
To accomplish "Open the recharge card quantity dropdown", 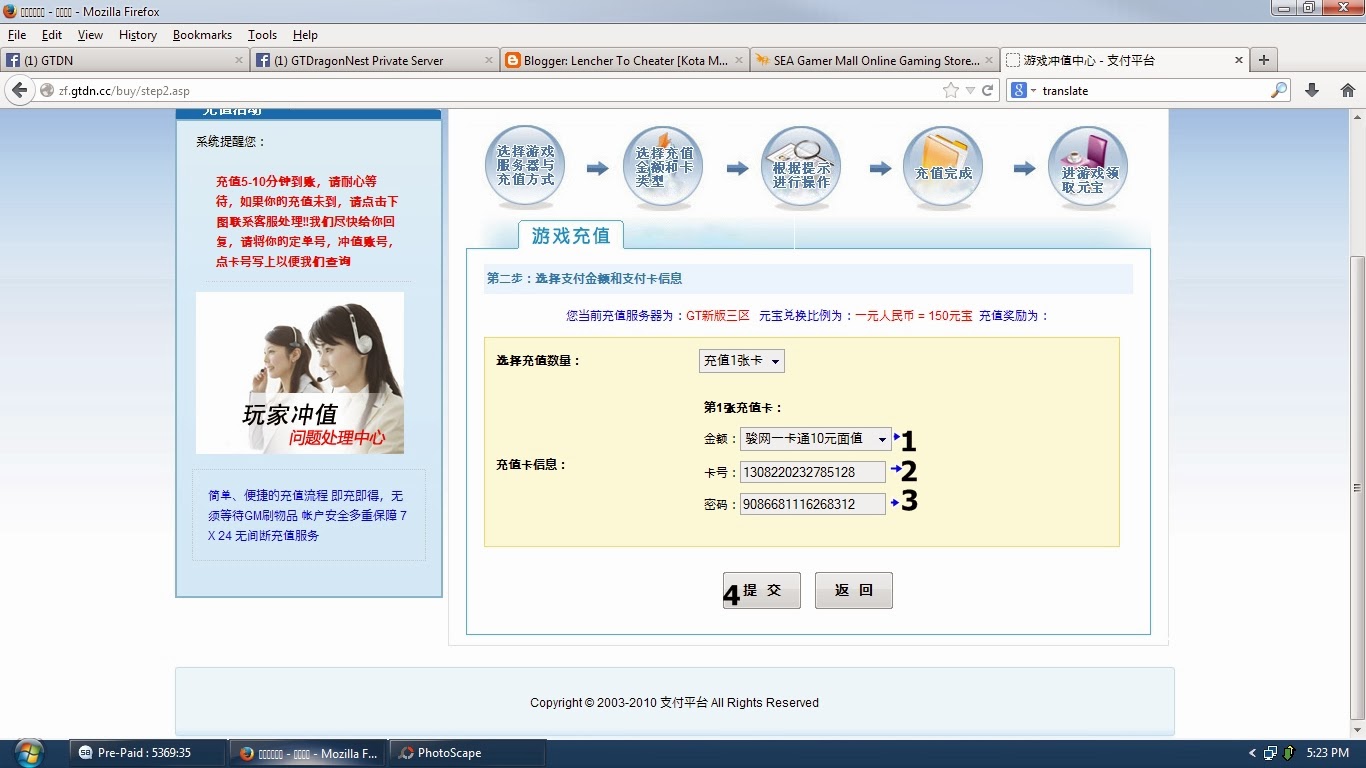I will pos(742,360).
